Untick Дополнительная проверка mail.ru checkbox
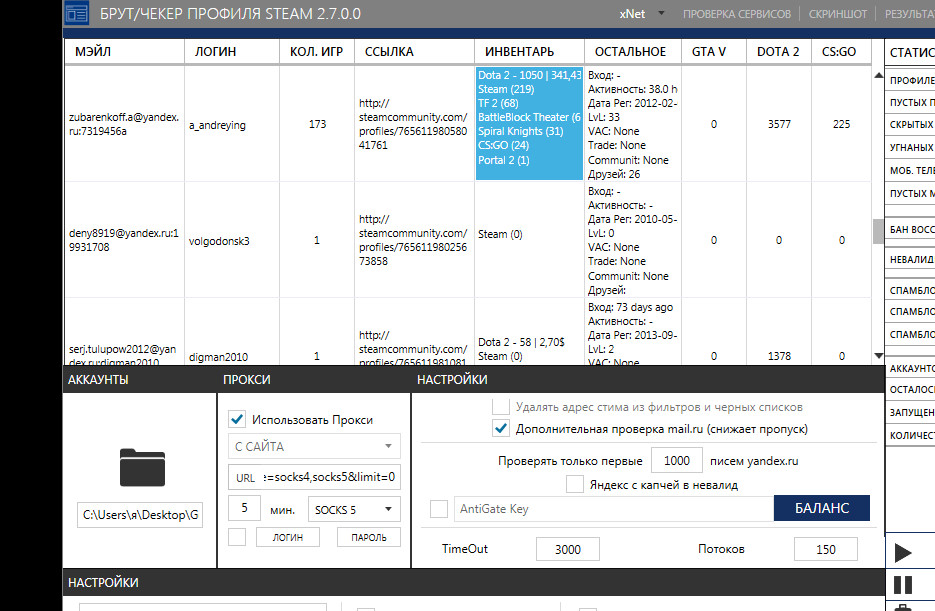The width and height of the screenshot is (935, 611). point(501,429)
